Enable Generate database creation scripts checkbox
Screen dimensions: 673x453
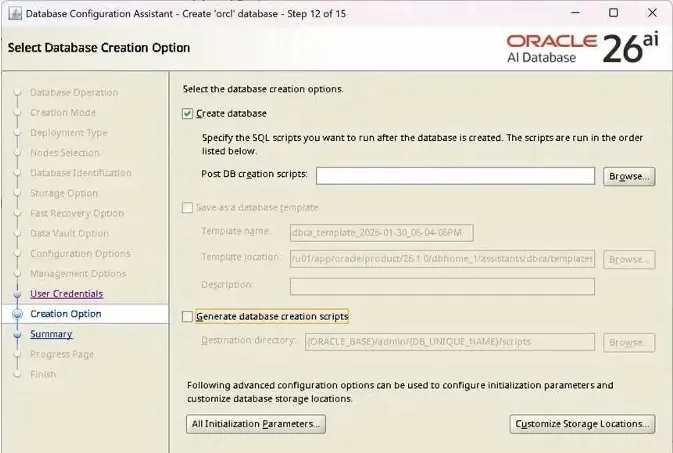[187, 316]
